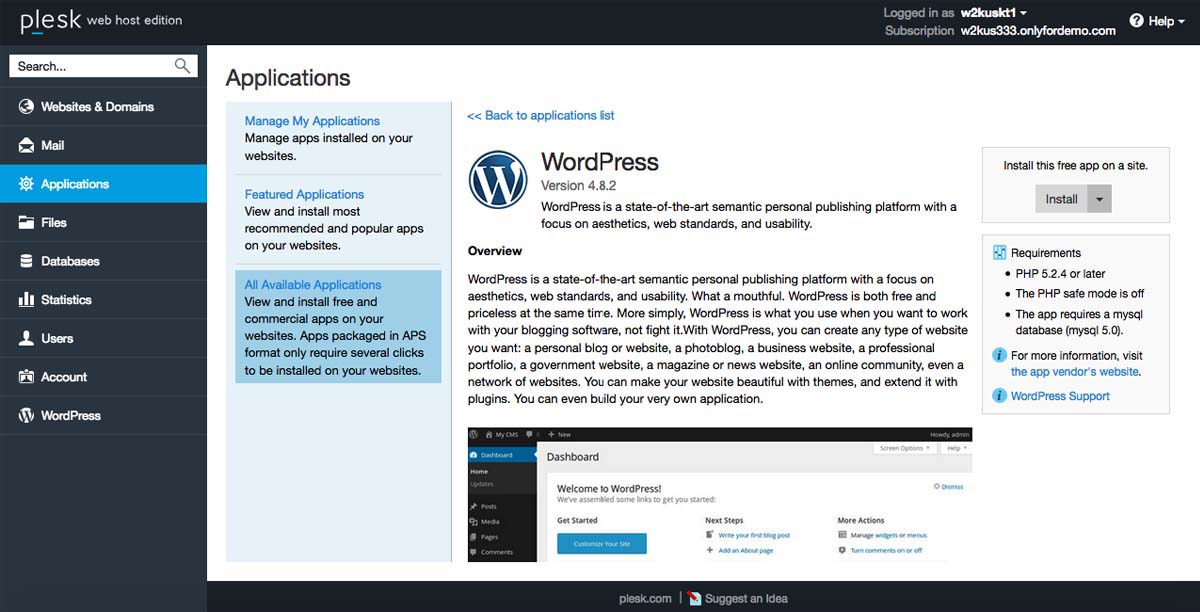
Task: Click the 'Overview' heading
Action: coord(495,251)
